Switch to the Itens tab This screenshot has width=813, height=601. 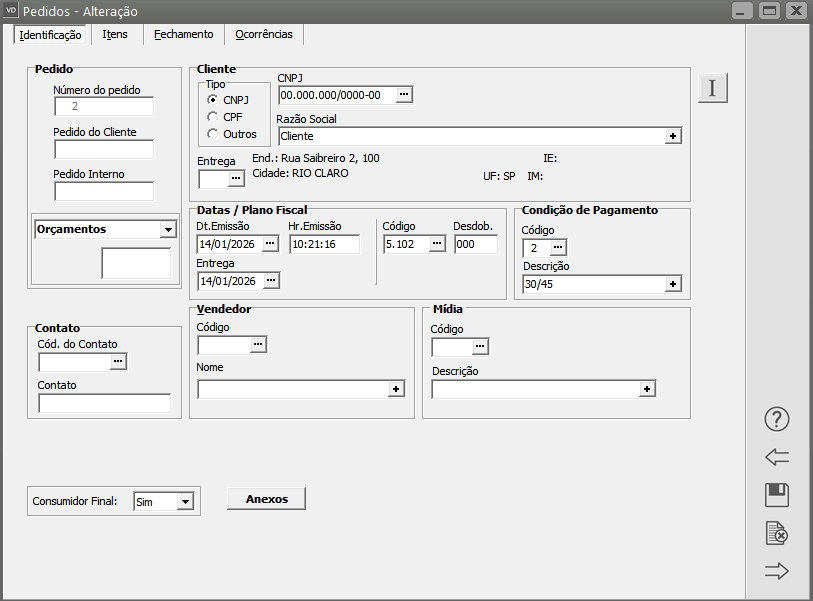[115, 34]
